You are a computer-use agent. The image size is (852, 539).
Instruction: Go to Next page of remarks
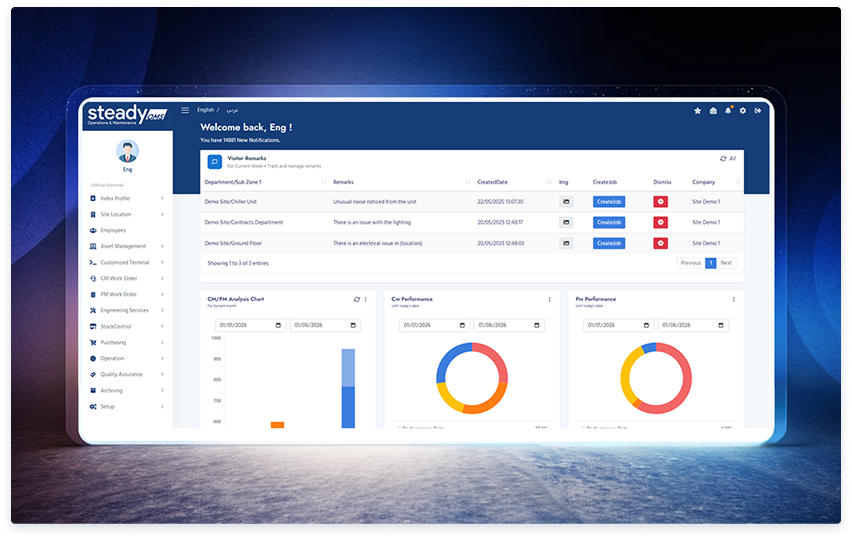coord(726,263)
